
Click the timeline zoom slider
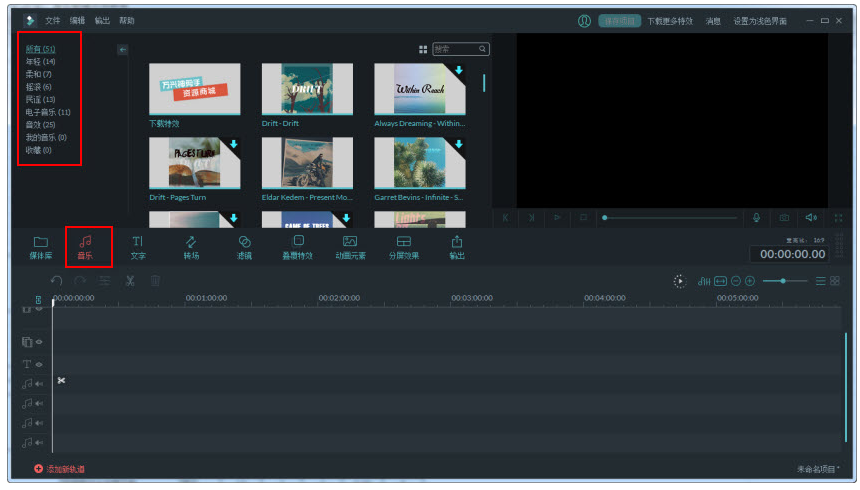click(783, 281)
